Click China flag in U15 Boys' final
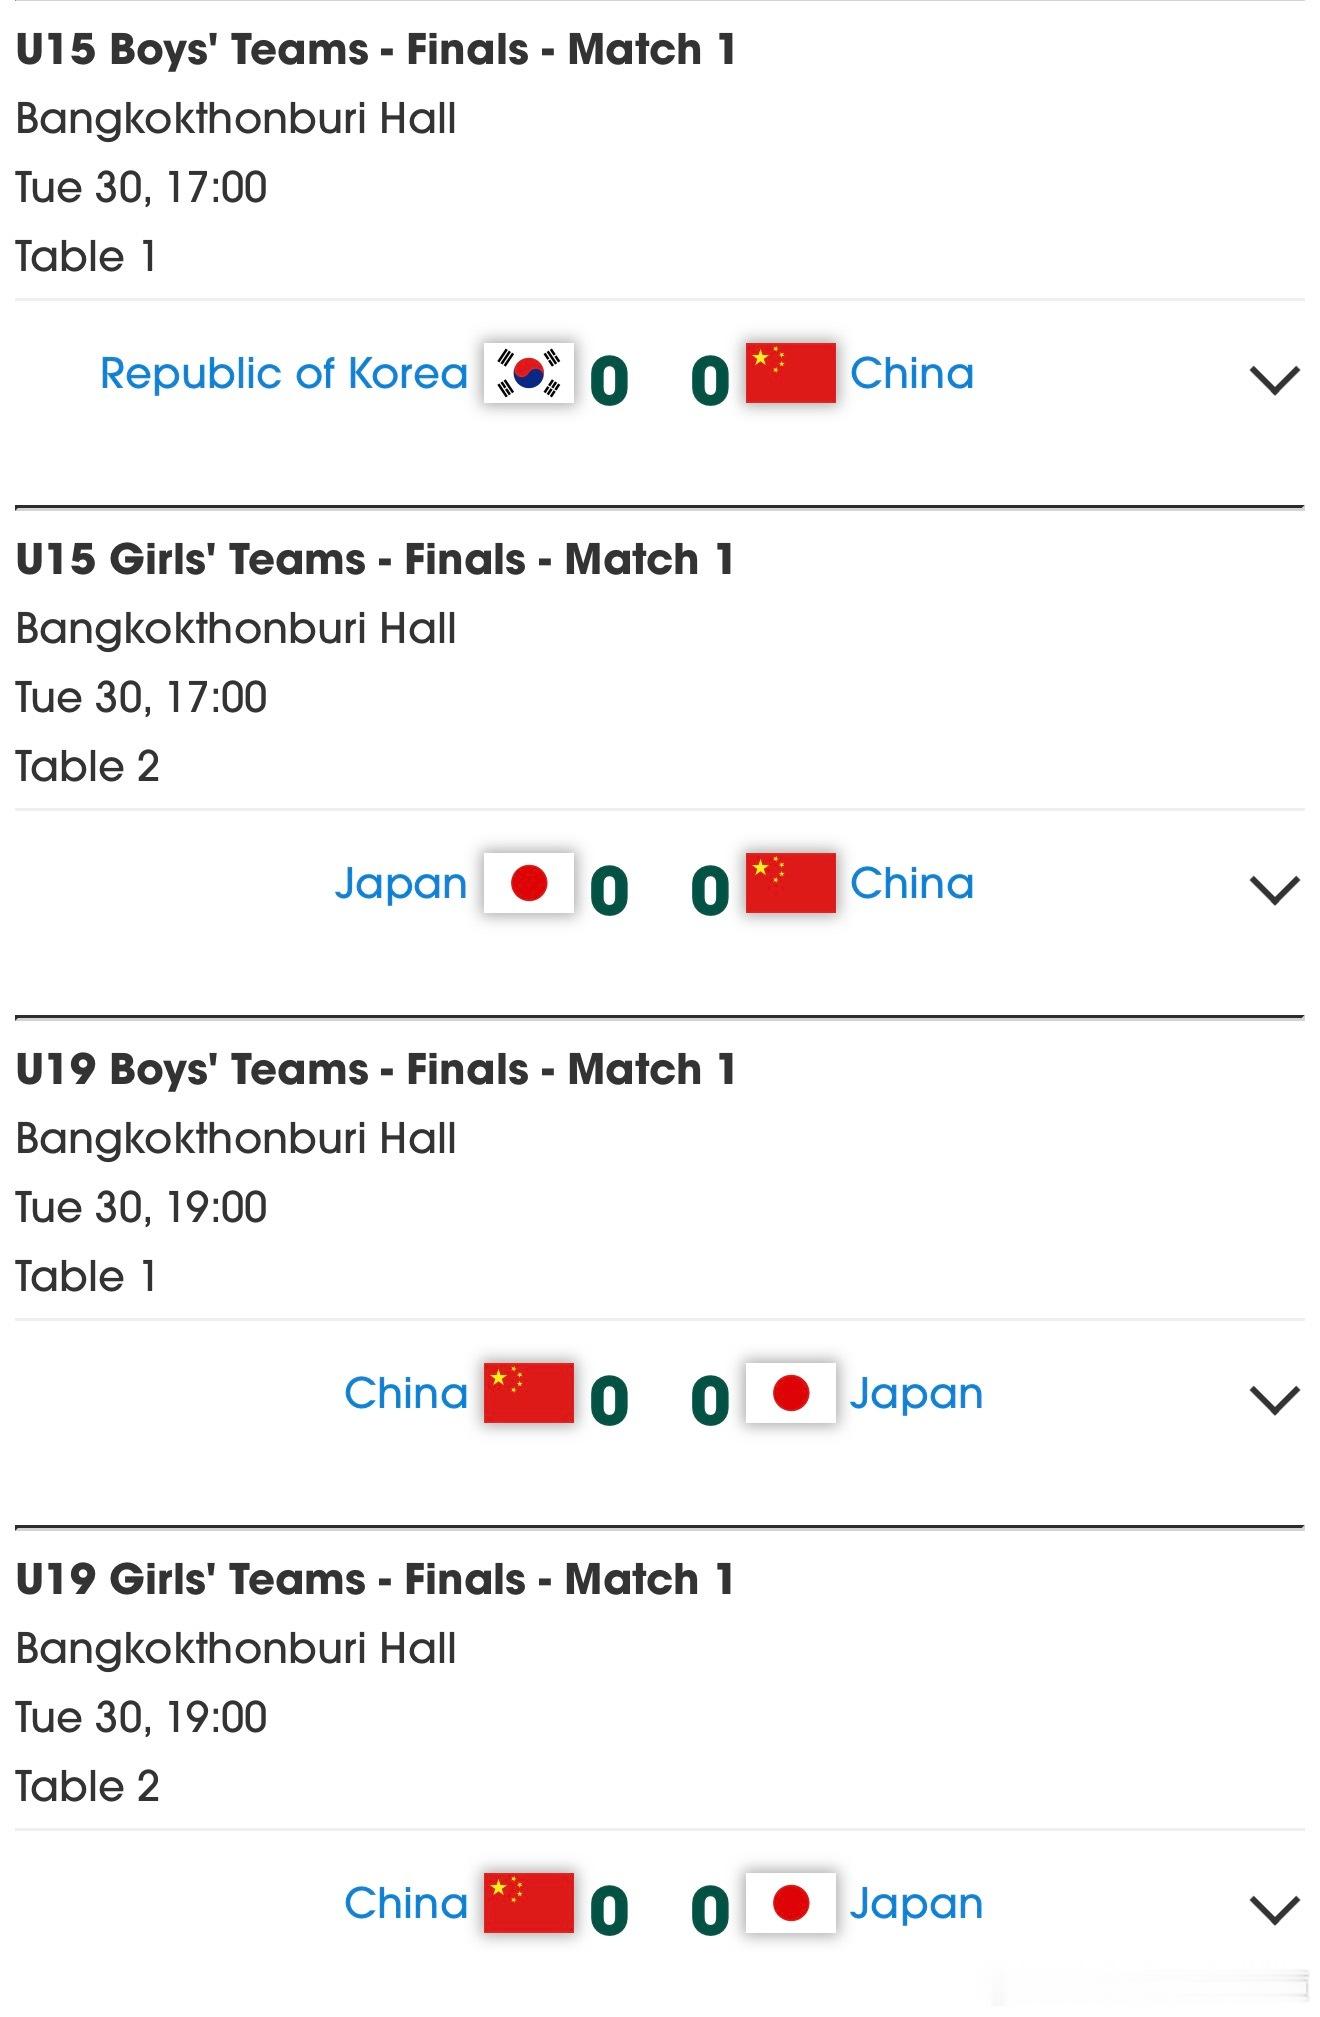 click(x=790, y=373)
